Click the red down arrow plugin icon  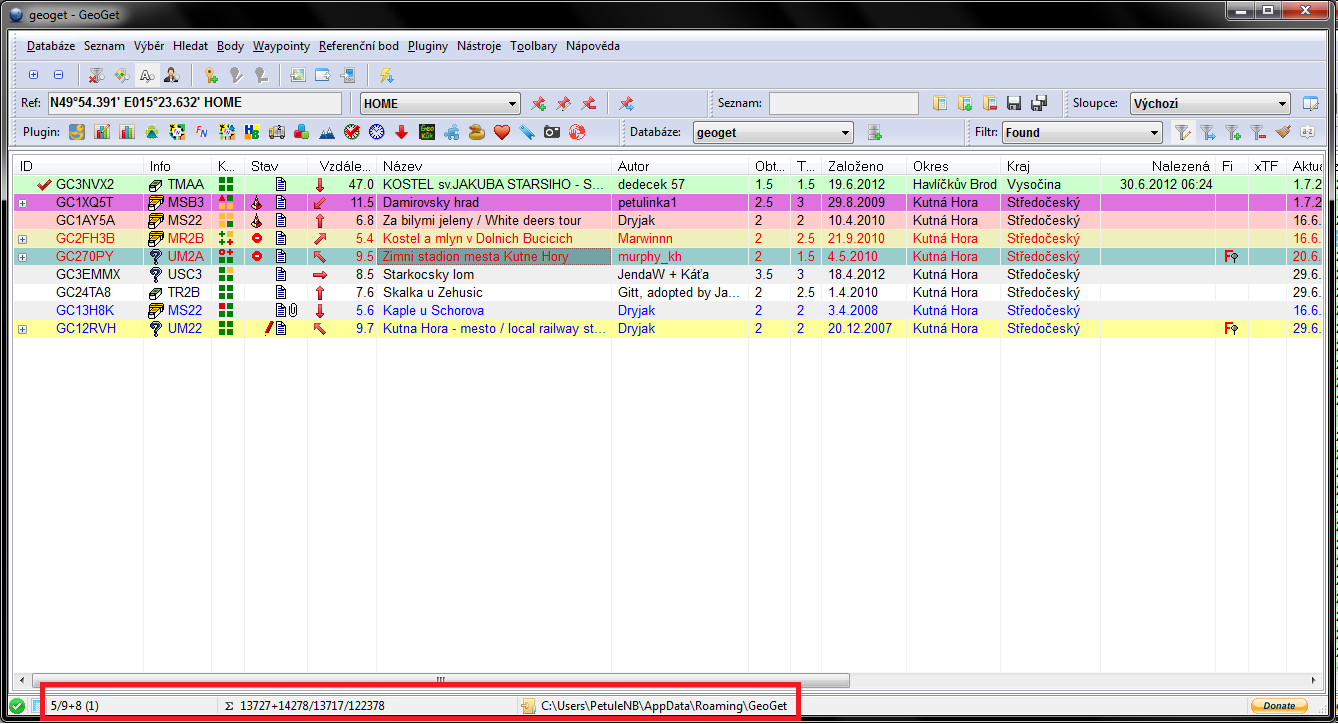[x=401, y=132]
